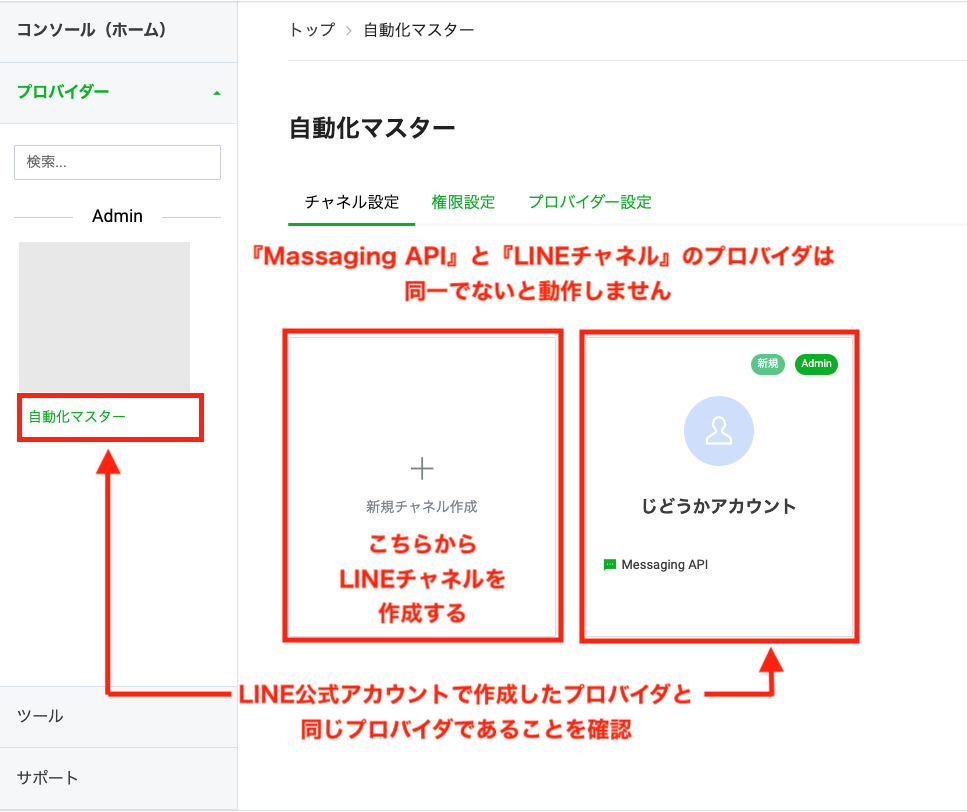Viewport: 967px width, 812px height.
Task: Click the plus icon for new channel
Action: (422, 468)
